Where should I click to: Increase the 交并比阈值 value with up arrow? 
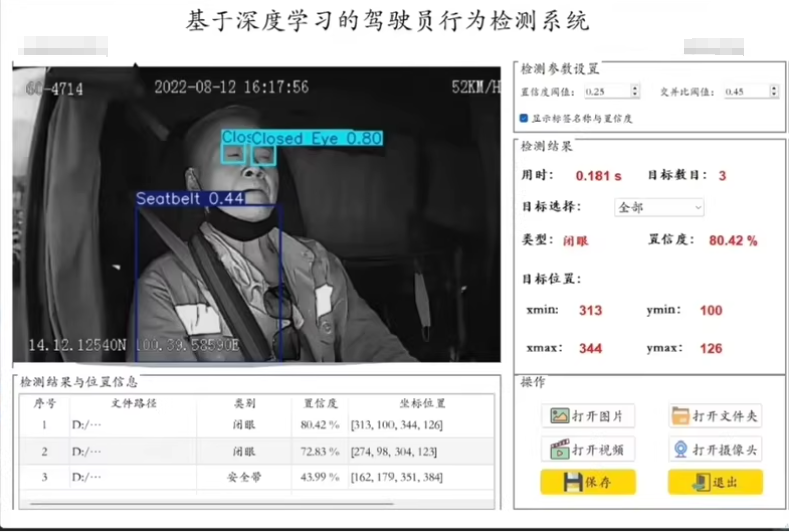click(x=774, y=88)
